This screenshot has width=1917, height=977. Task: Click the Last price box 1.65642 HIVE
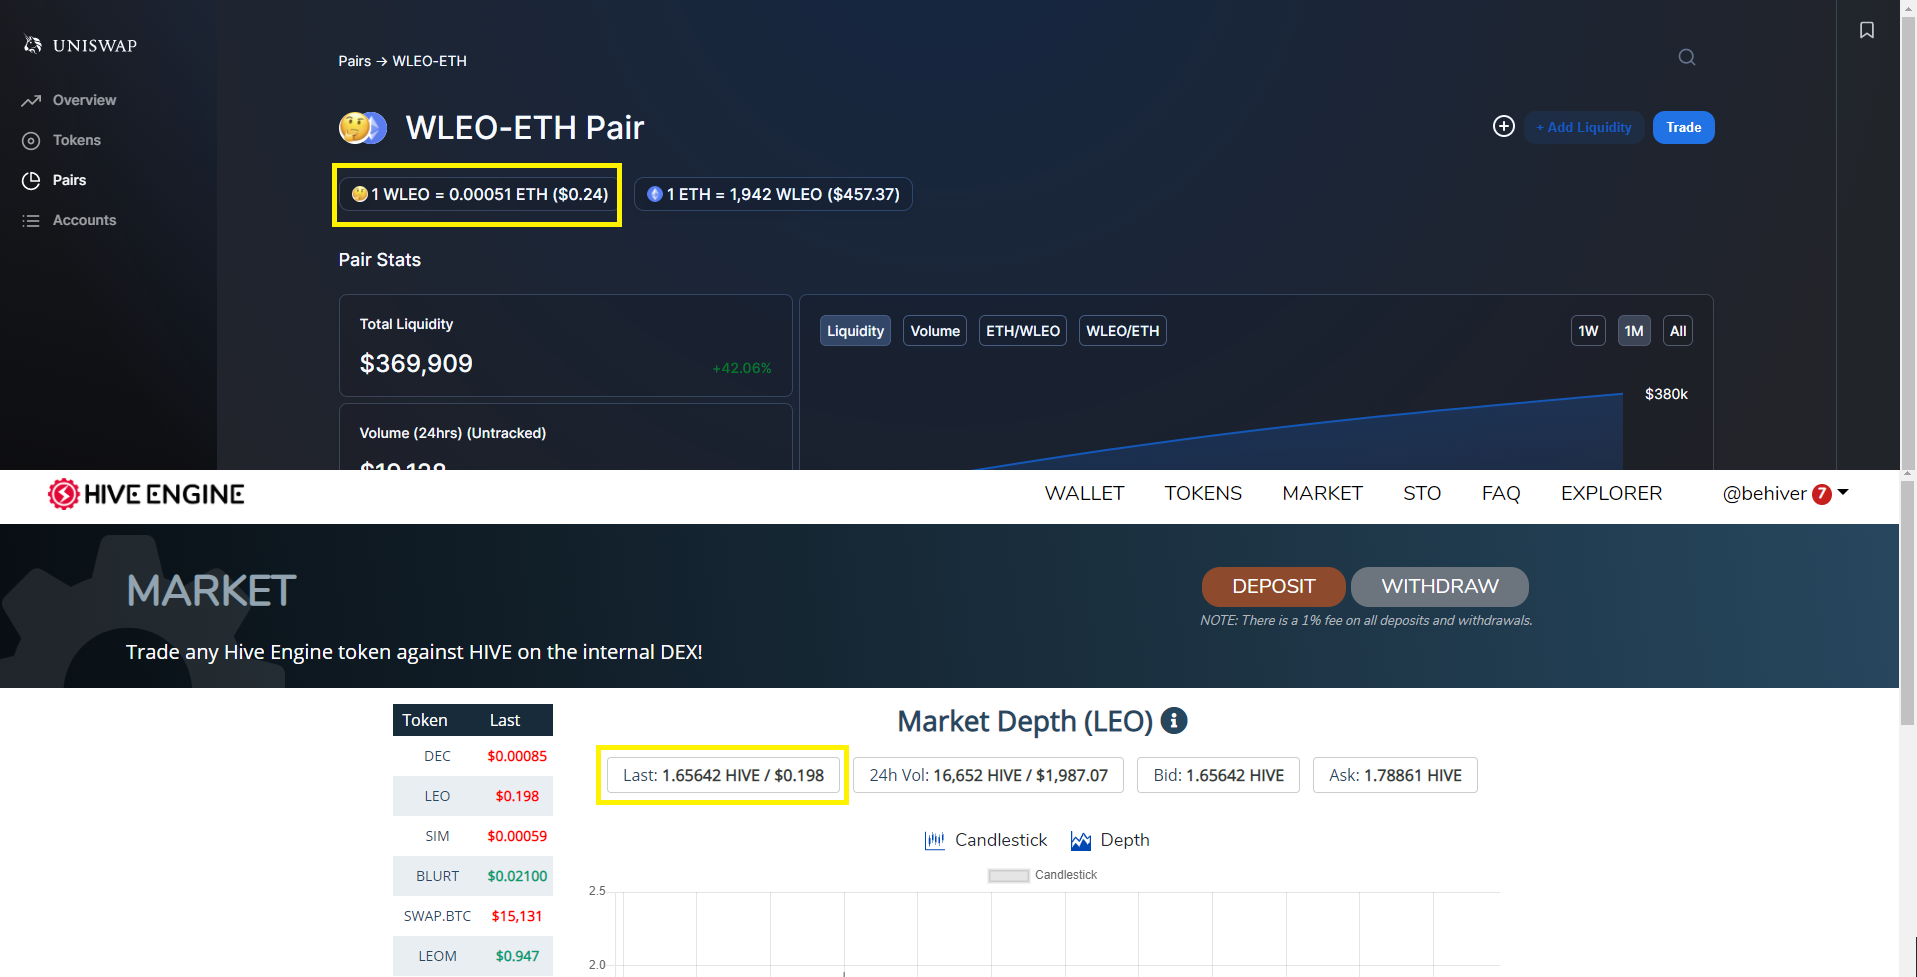723,775
